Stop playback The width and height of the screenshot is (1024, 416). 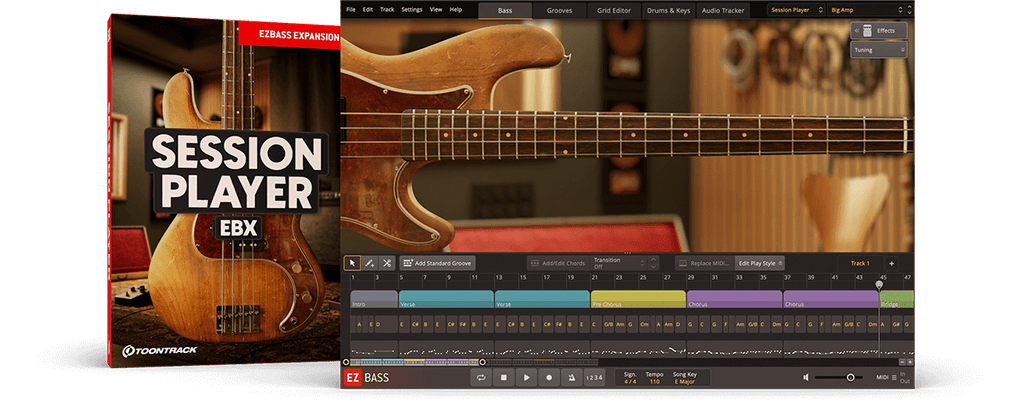(x=504, y=377)
